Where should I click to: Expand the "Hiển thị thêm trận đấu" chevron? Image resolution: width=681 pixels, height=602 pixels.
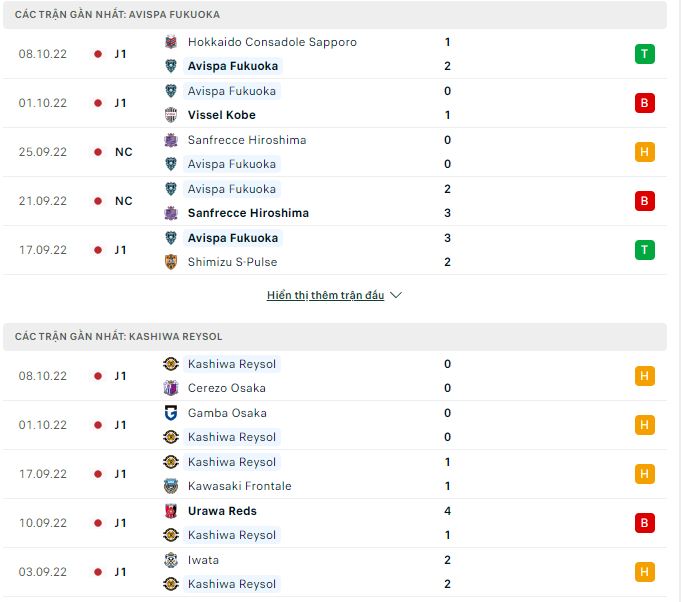(396, 296)
